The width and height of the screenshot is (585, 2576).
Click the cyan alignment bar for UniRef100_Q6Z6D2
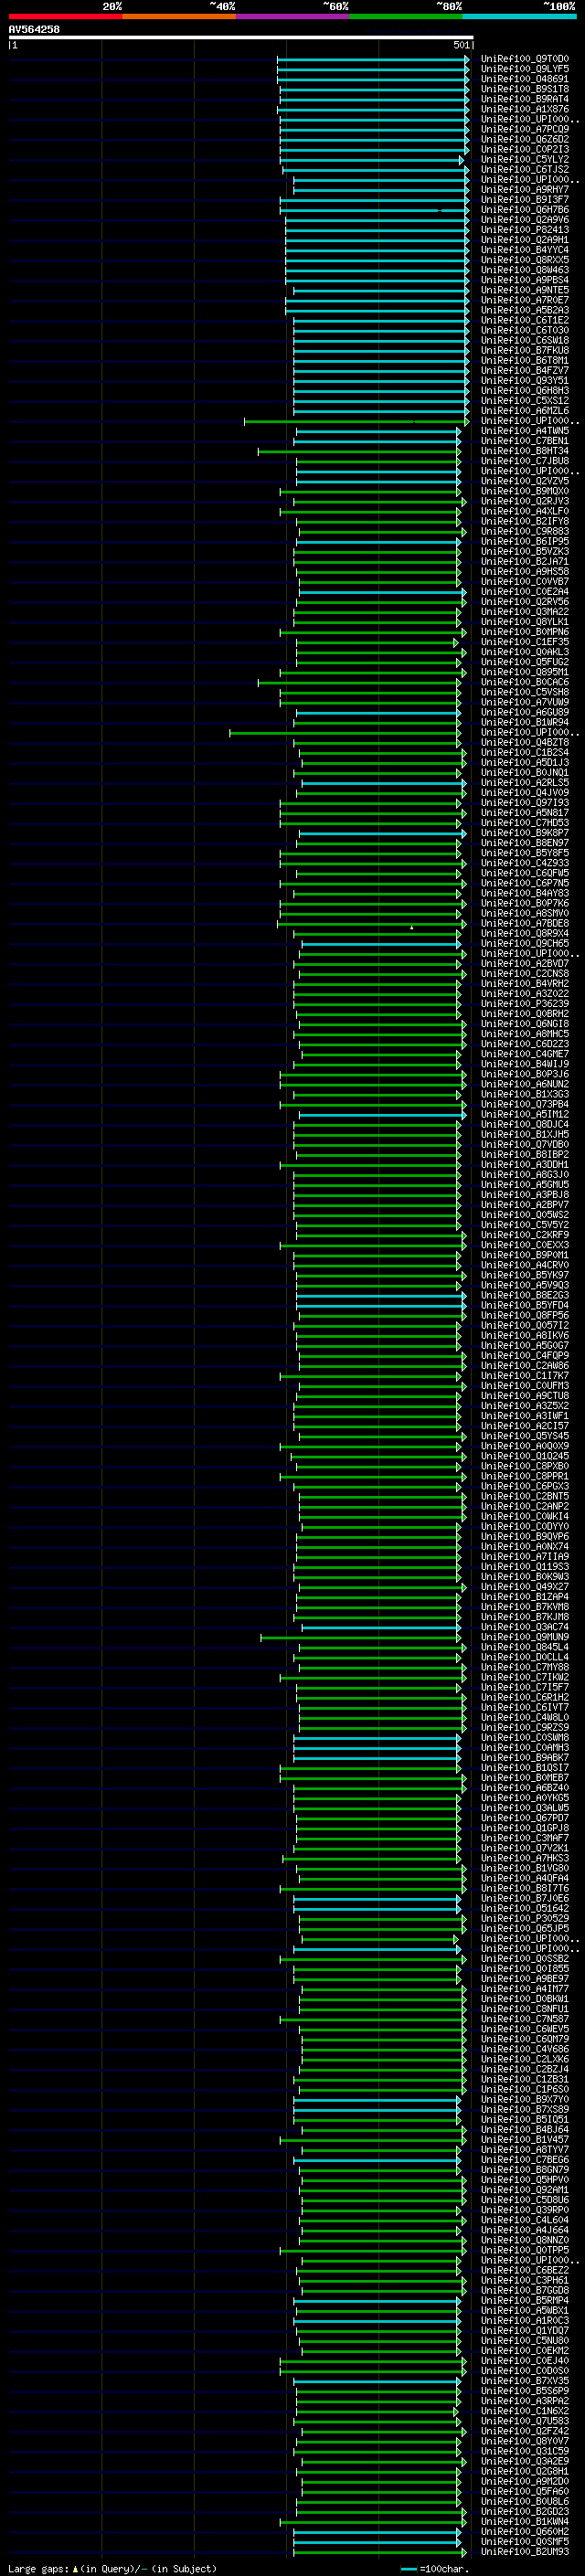[374, 139]
